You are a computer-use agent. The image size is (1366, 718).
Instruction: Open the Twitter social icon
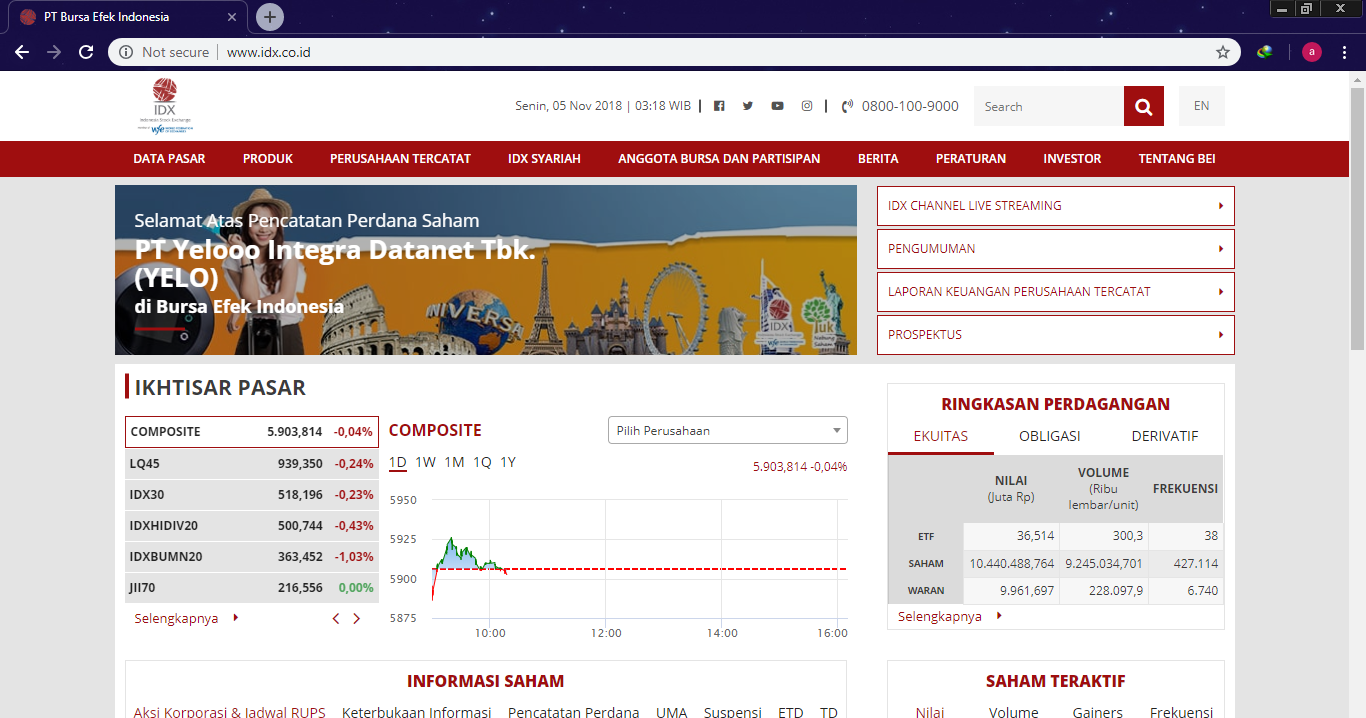click(748, 106)
